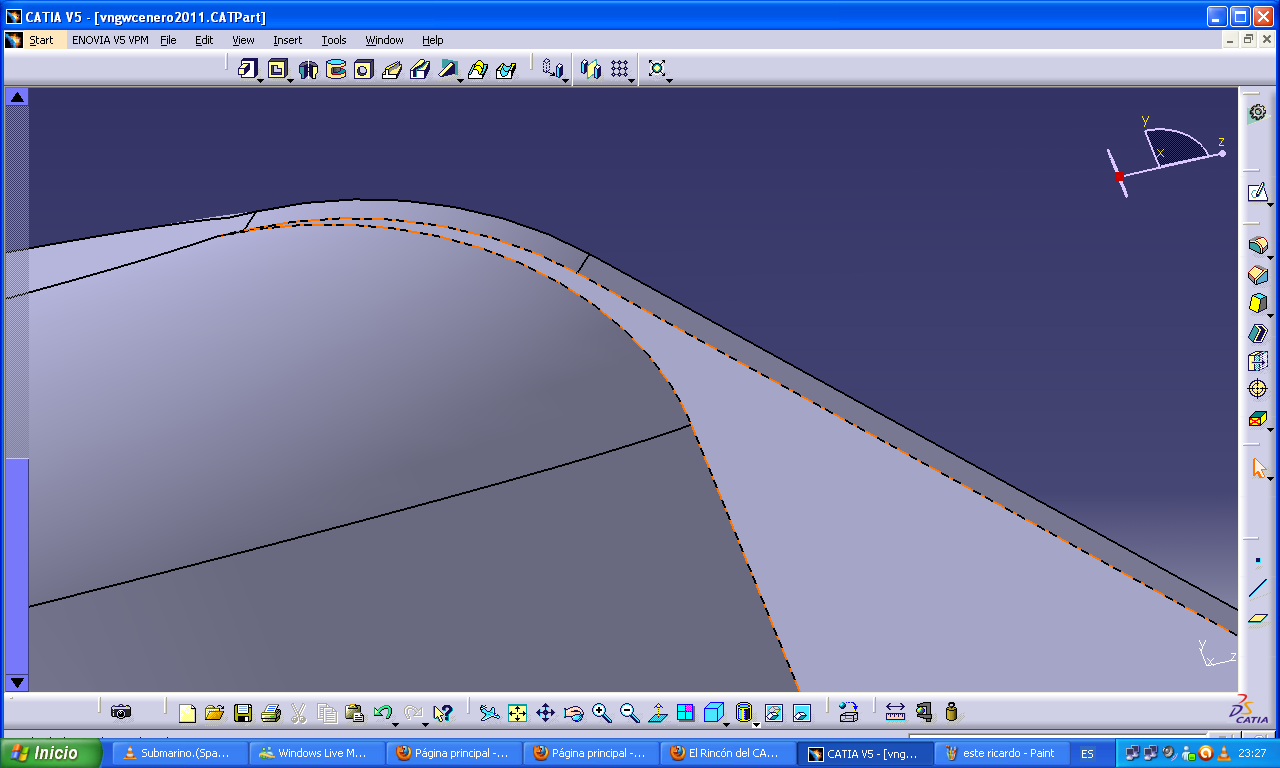Viewport: 1280px width, 768px height.
Task: Expand the Rectangular Pattern dropdown arrow
Action: click(x=633, y=80)
